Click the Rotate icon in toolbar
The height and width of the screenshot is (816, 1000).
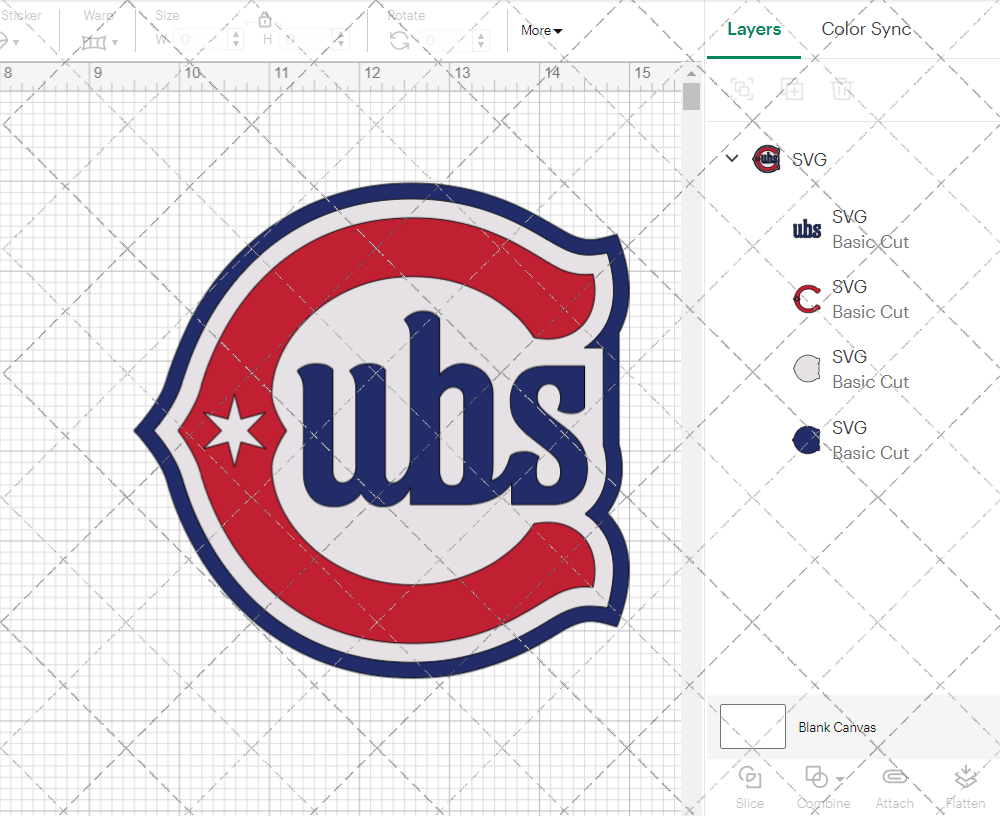[x=399, y=41]
